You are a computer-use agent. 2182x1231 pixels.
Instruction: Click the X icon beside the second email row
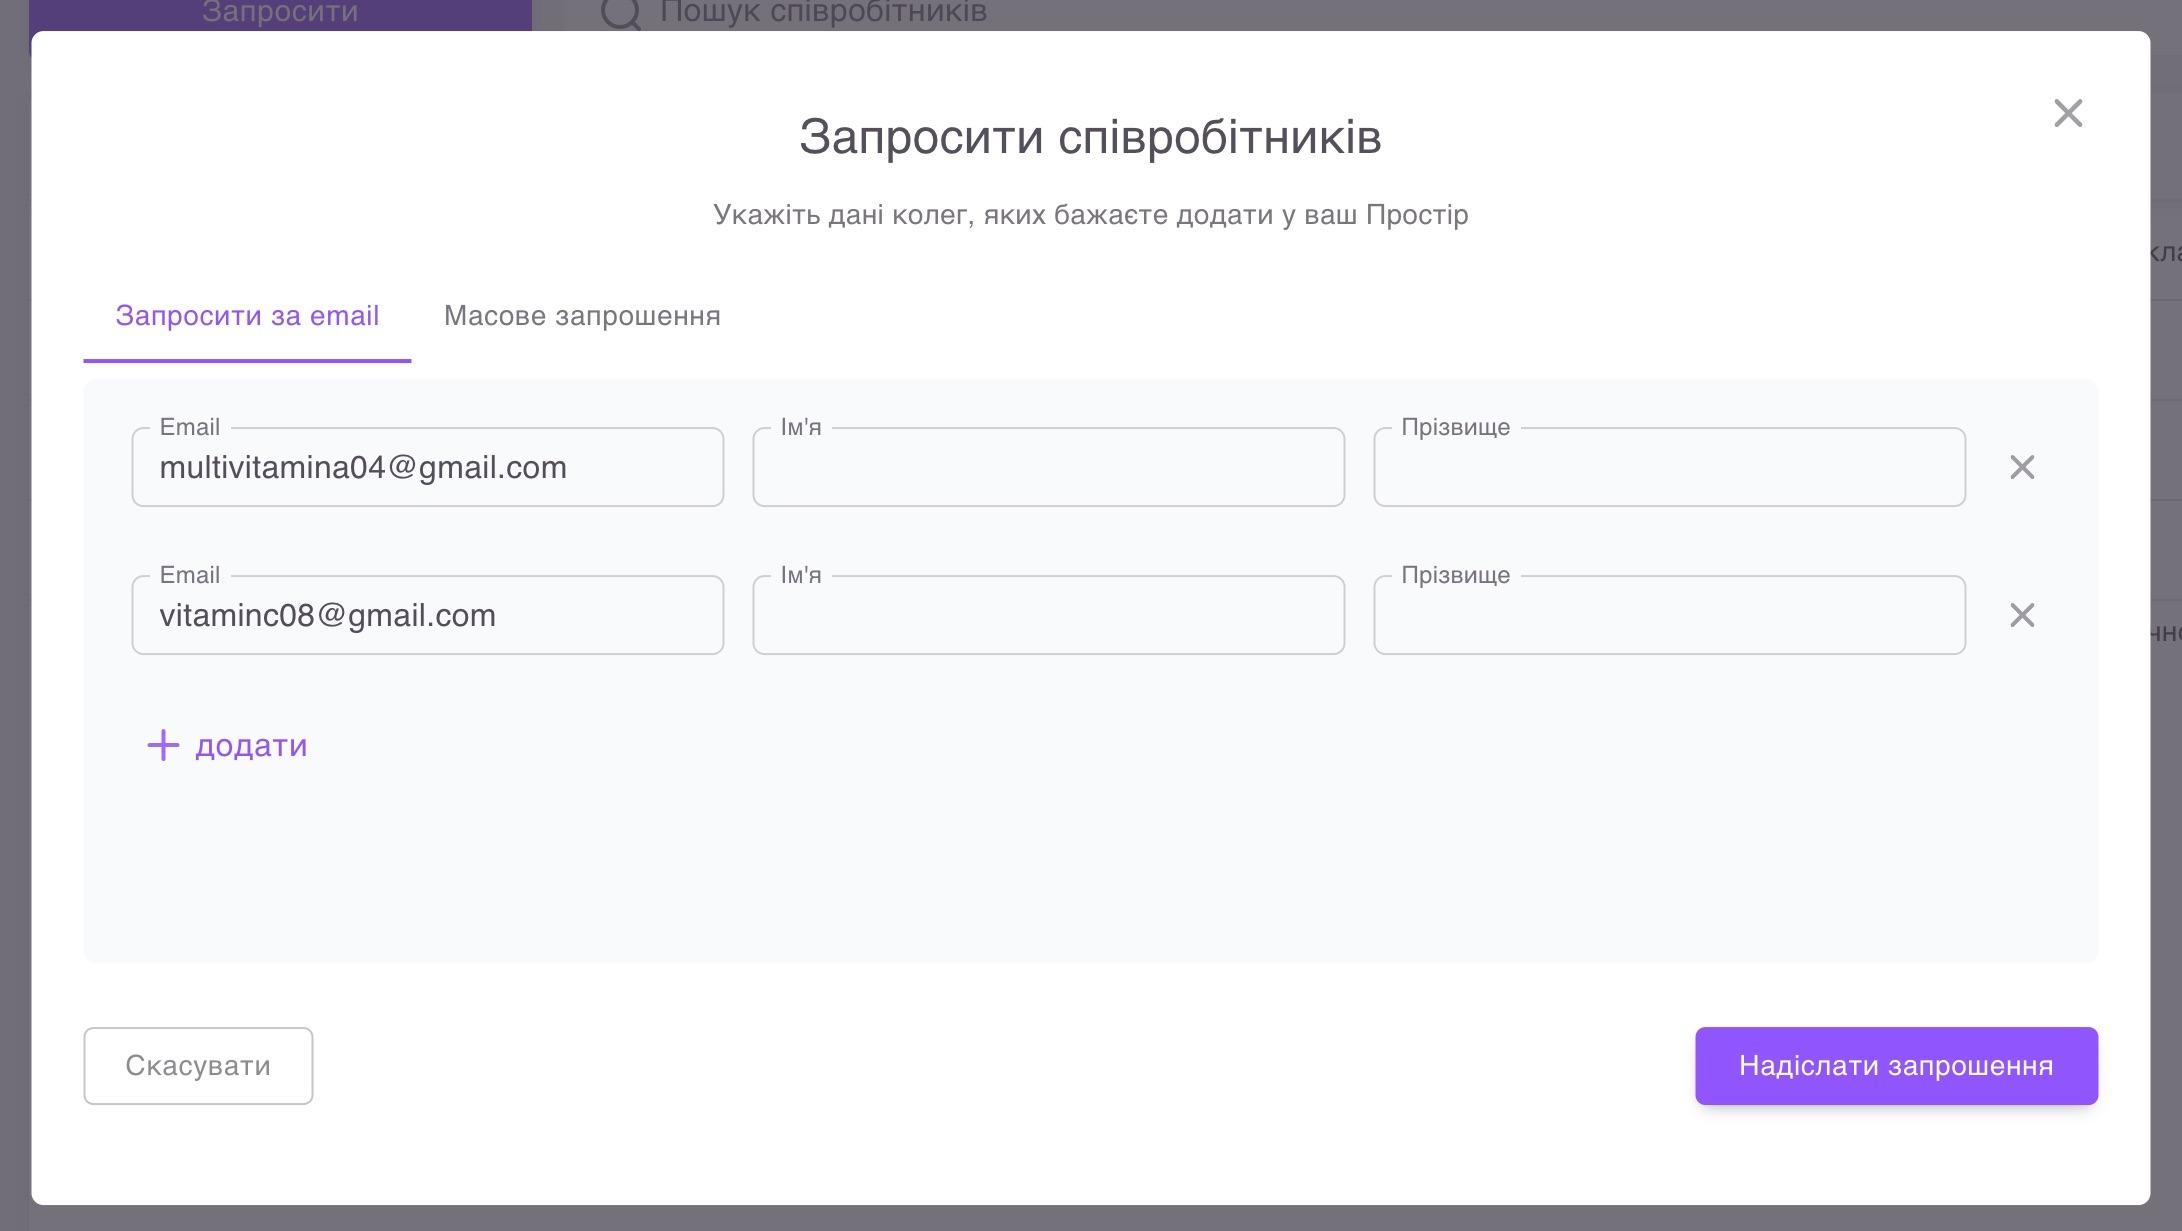[x=2023, y=615]
